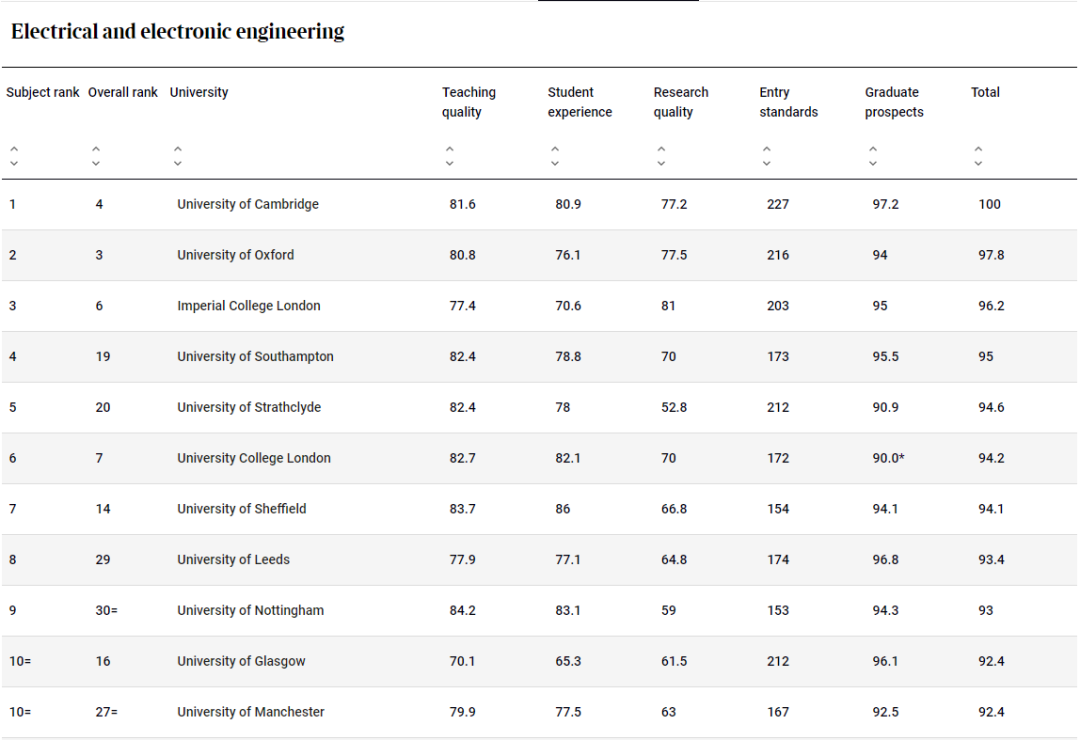Open University of Southampton entry
The height and width of the screenshot is (740, 1080).
(x=256, y=357)
